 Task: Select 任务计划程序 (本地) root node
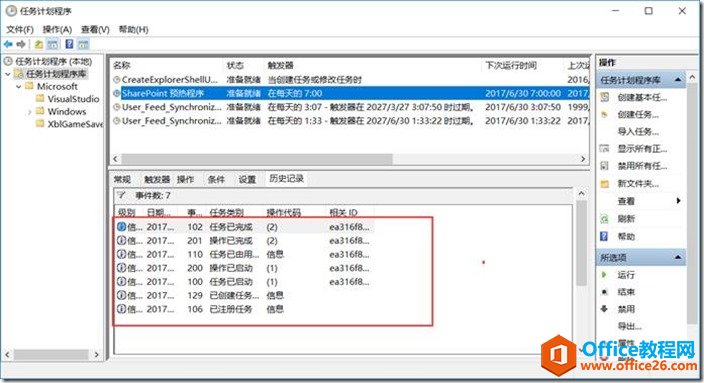pos(53,62)
